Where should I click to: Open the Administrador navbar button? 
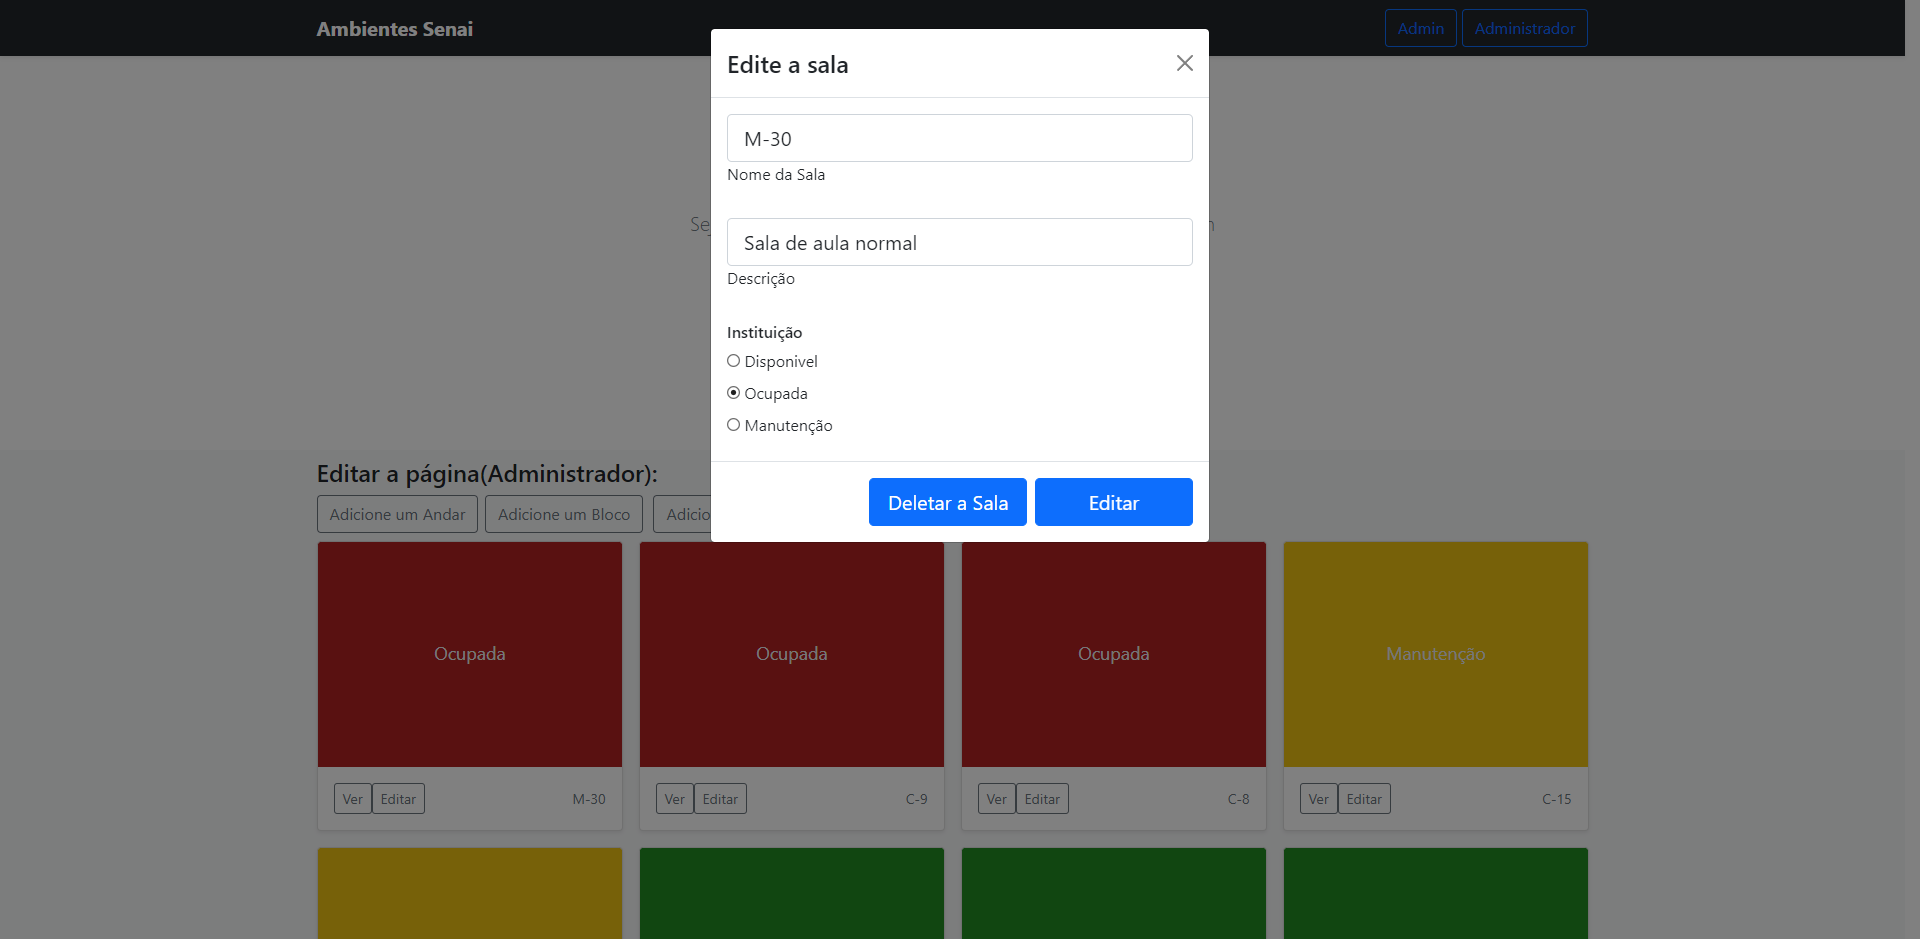click(1524, 28)
